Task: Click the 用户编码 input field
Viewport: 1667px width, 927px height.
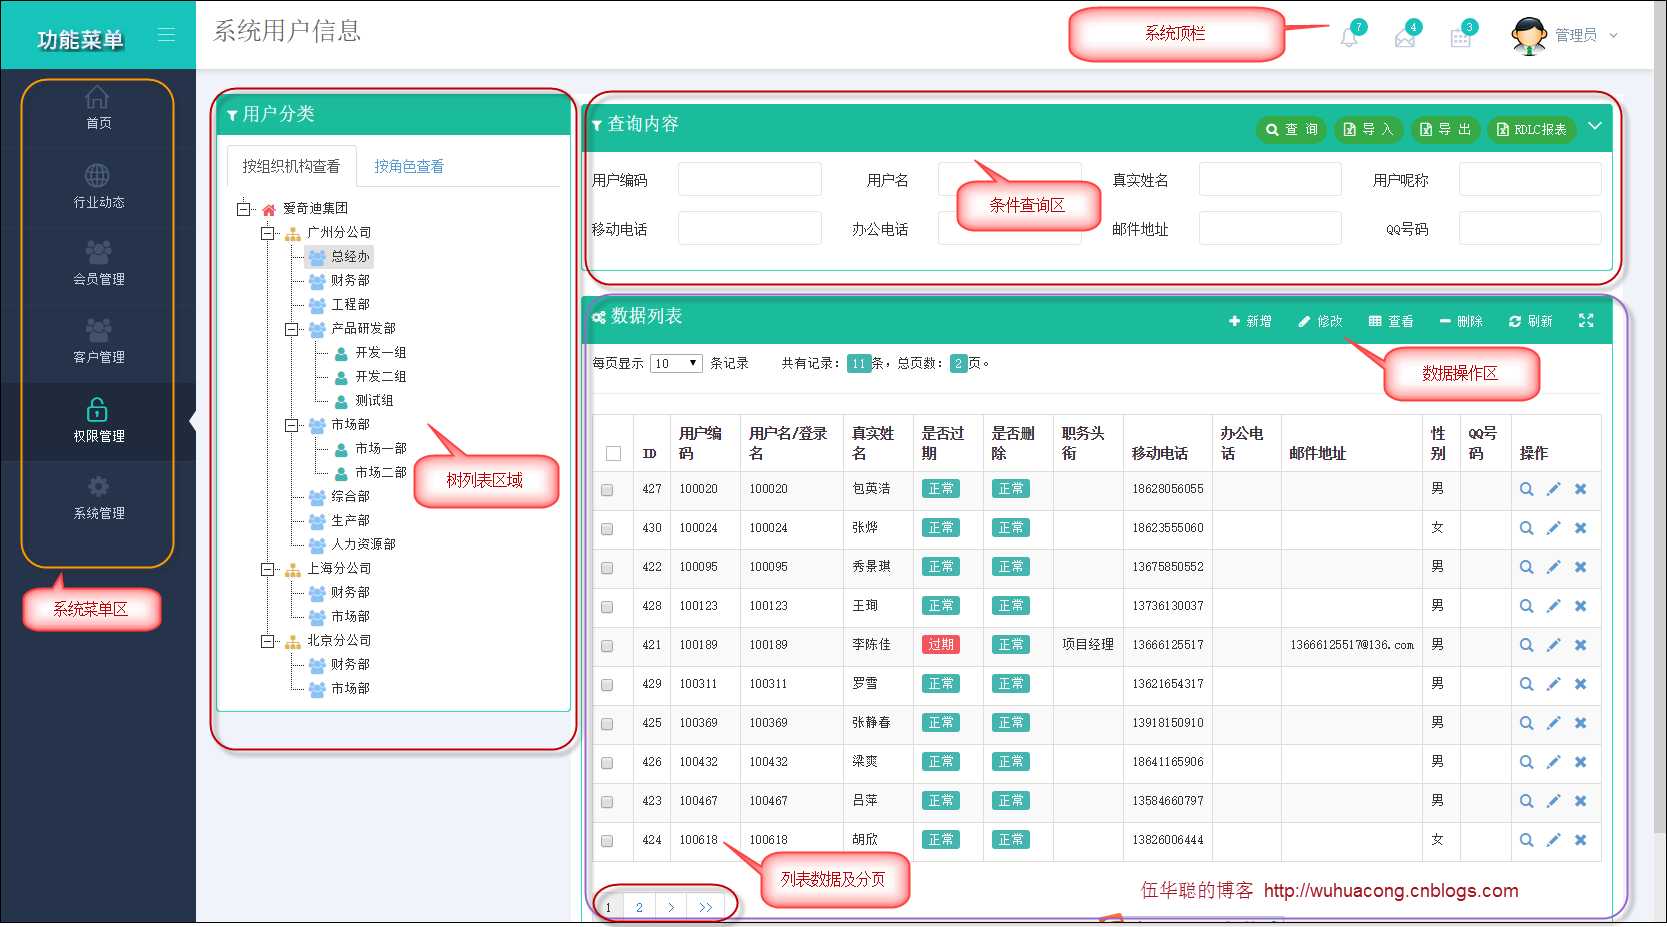Action: pyautogui.click(x=750, y=179)
